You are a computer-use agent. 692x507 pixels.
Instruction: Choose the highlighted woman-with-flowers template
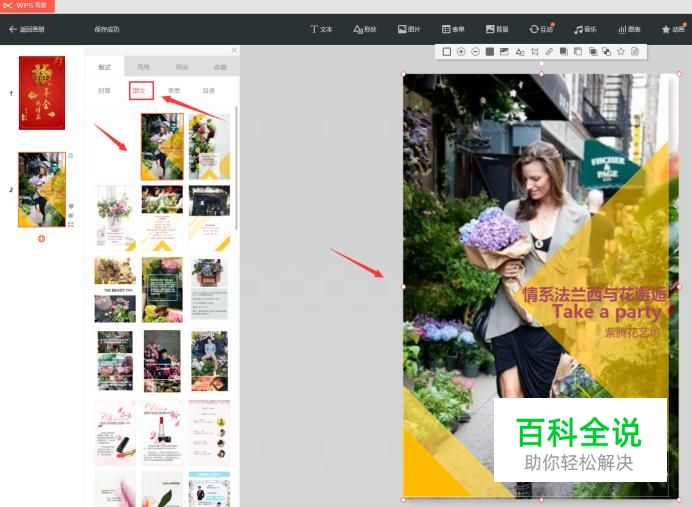(x=162, y=146)
